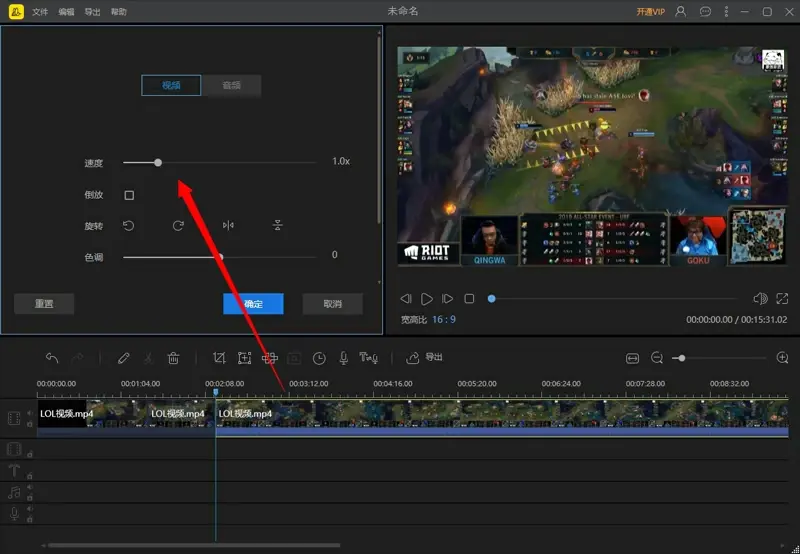Open the 文件 menu
Image resolution: width=800 pixels, height=554 pixels.
tap(40, 12)
